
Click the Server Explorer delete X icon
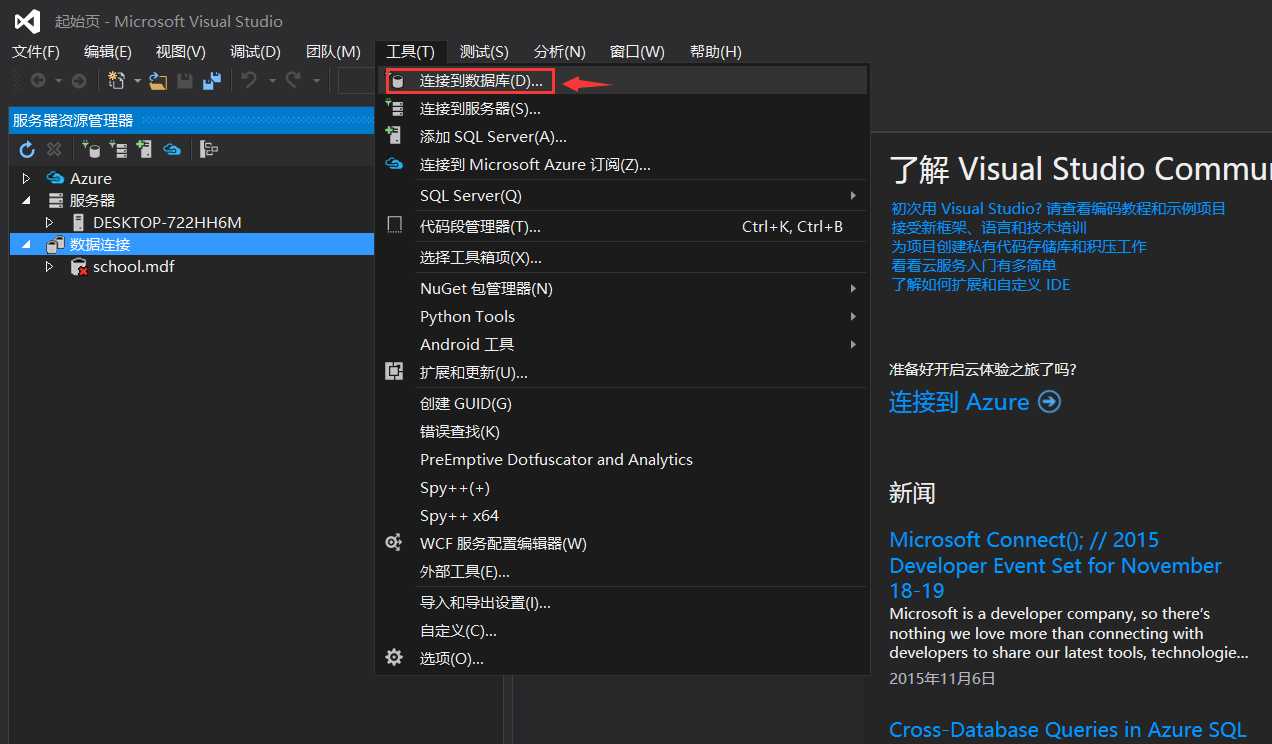(x=54, y=149)
